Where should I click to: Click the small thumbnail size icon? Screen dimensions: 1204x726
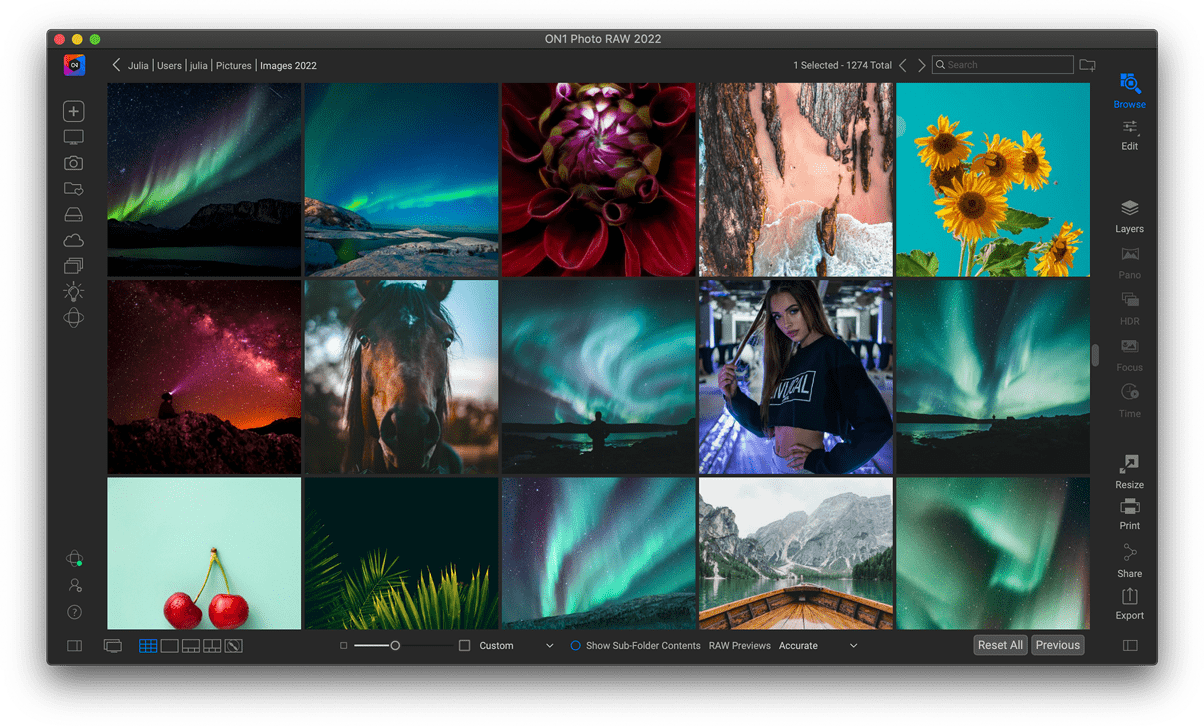pyautogui.click(x=343, y=646)
